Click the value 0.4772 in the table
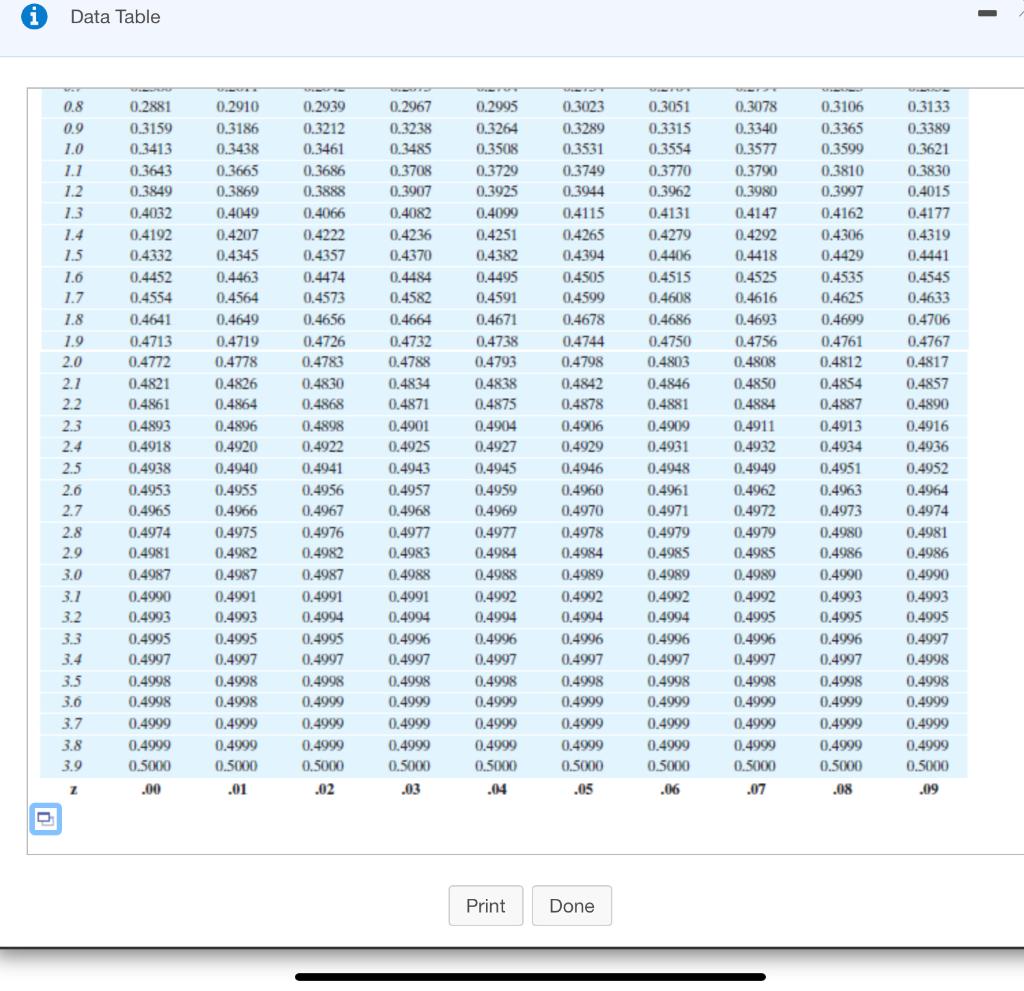1024x991 pixels. click(x=151, y=363)
